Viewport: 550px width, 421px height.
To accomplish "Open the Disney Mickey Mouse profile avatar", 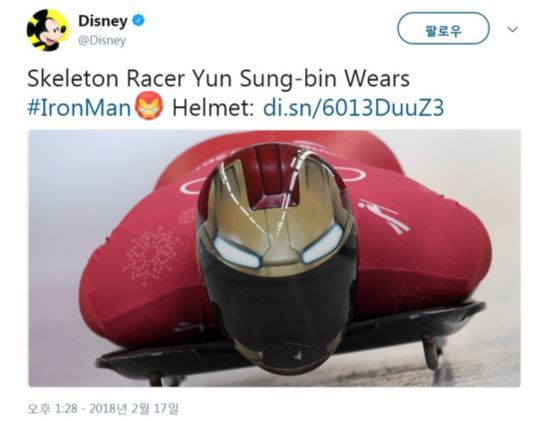I will [47, 30].
